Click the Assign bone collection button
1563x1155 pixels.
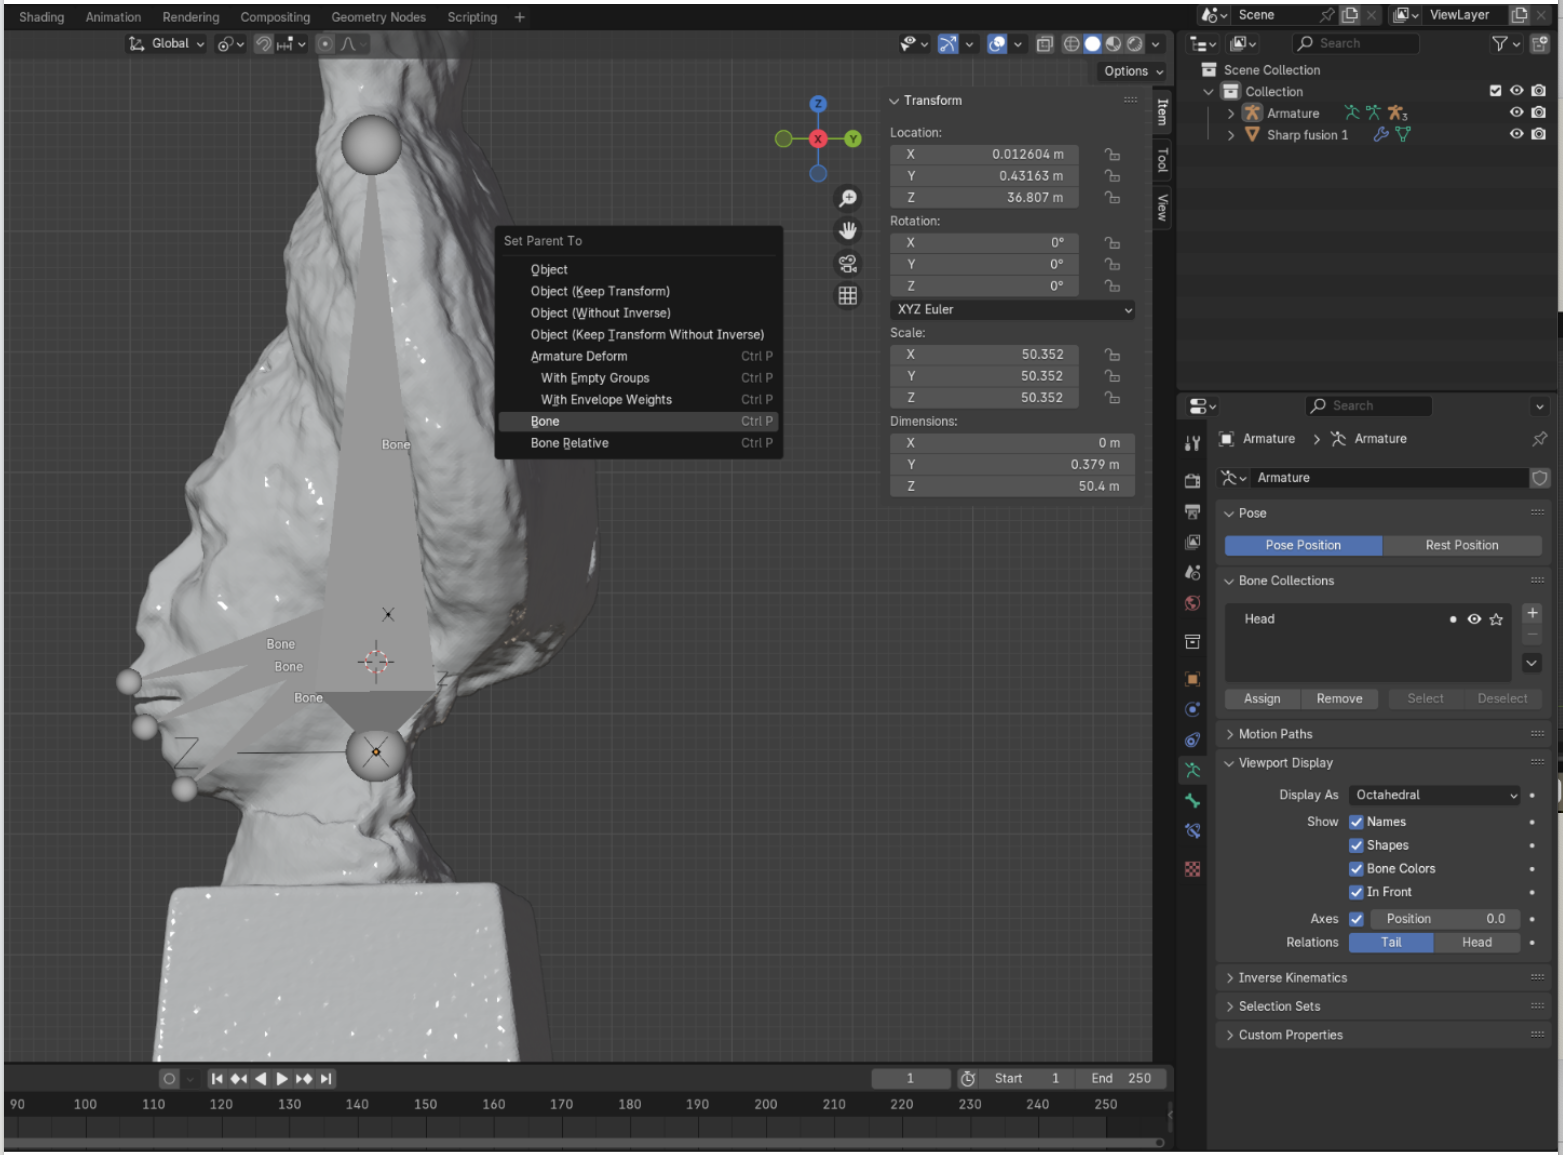pyautogui.click(x=1261, y=699)
